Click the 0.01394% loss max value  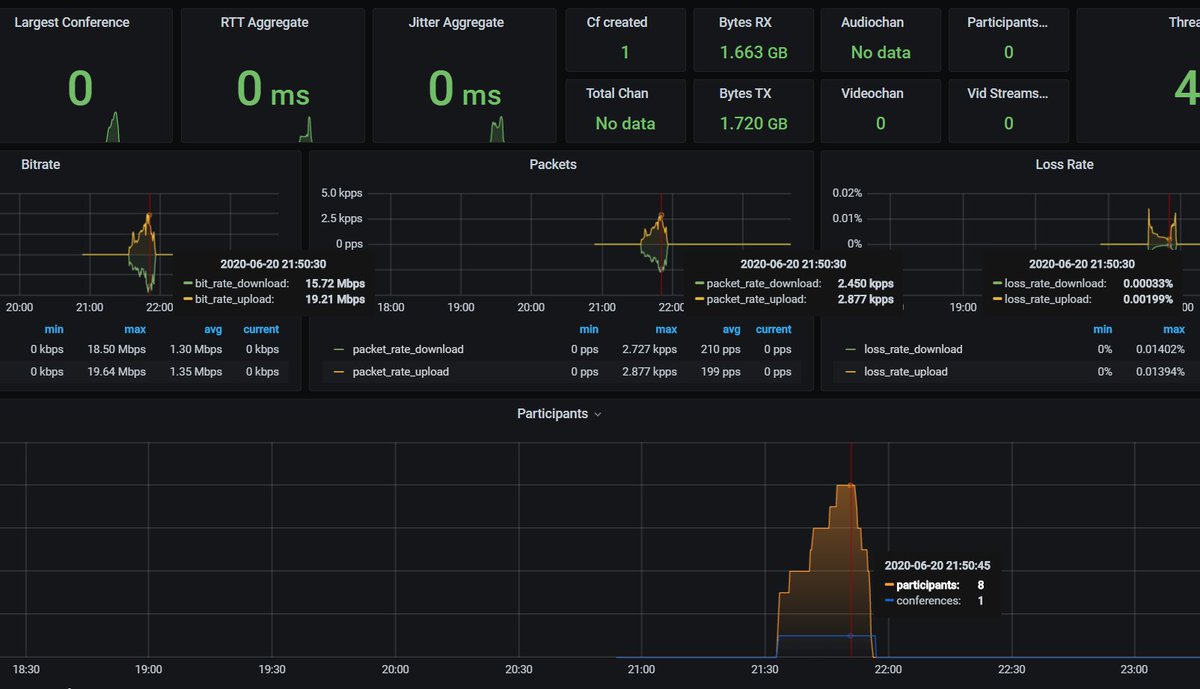tap(1160, 372)
